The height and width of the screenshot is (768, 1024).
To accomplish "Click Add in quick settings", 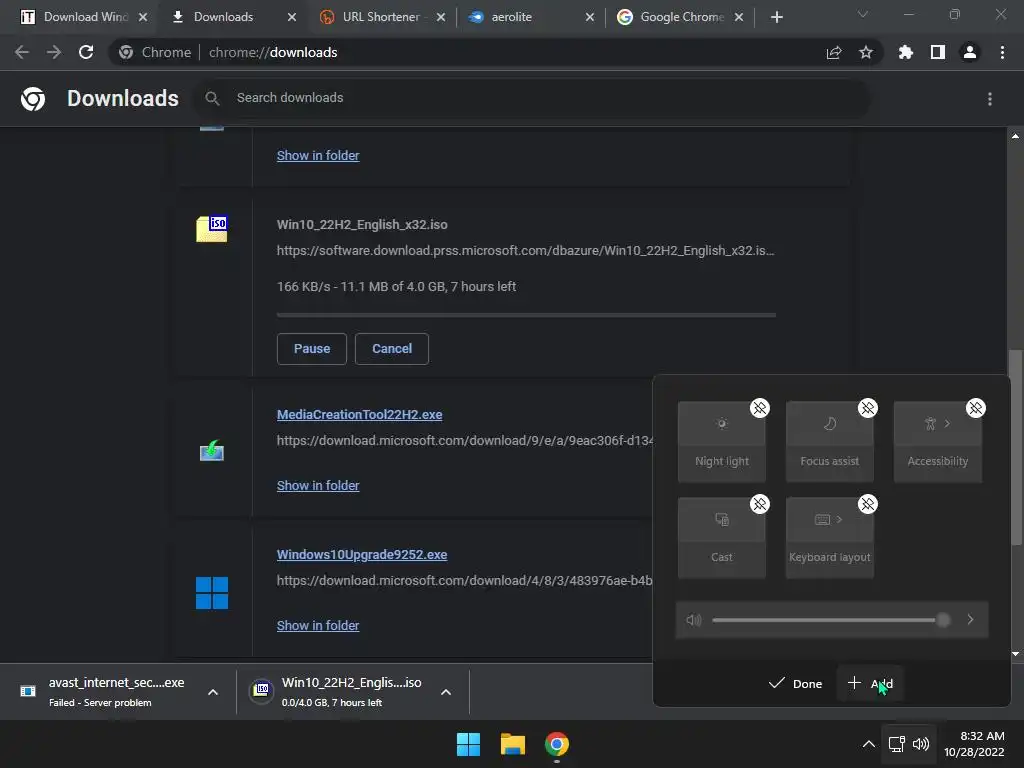I will 870,683.
